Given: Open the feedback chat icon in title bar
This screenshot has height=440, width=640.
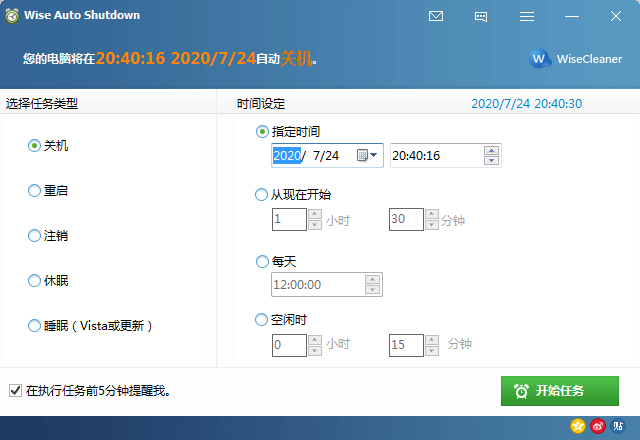Looking at the screenshot, I should click(x=481, y=16).
